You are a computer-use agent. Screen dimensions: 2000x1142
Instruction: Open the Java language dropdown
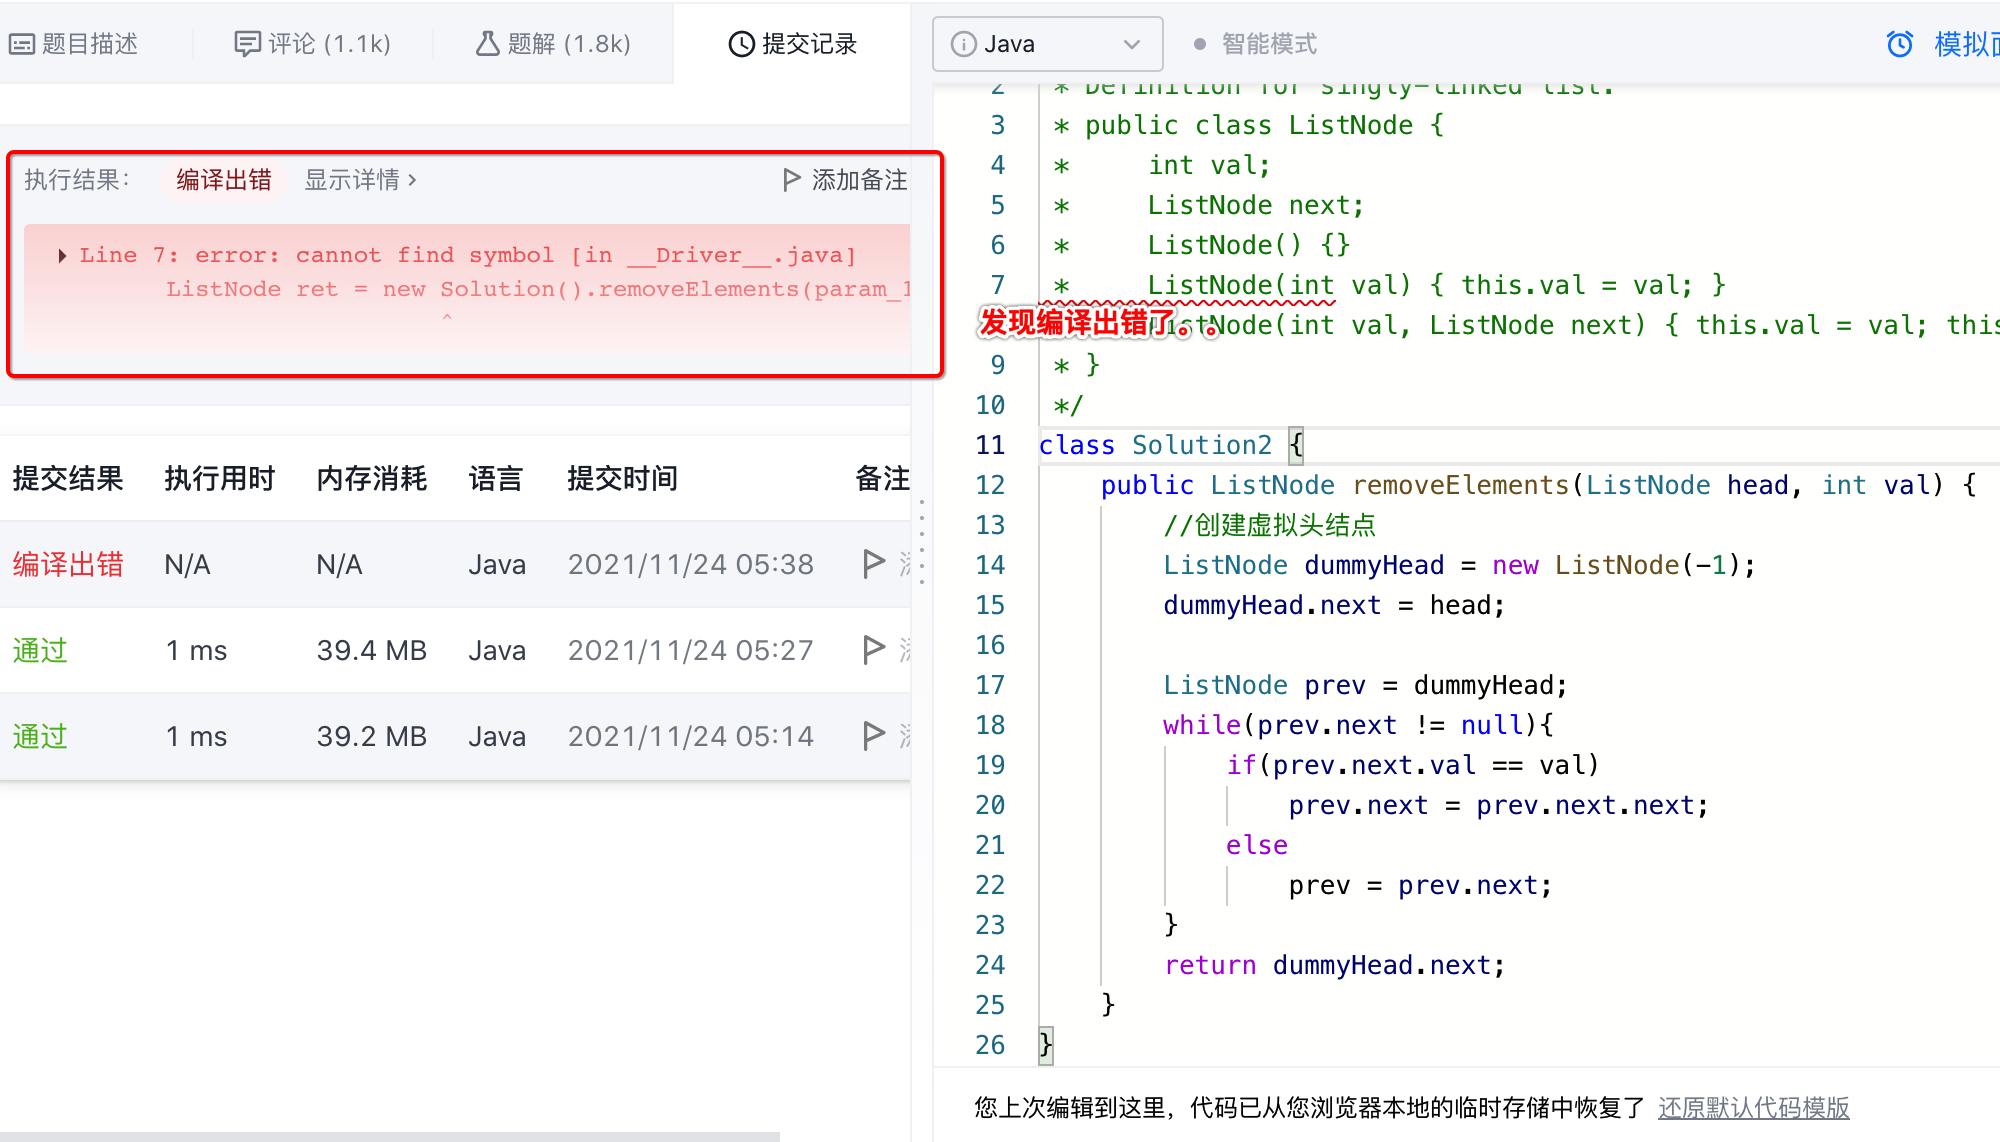(1047, 44)
